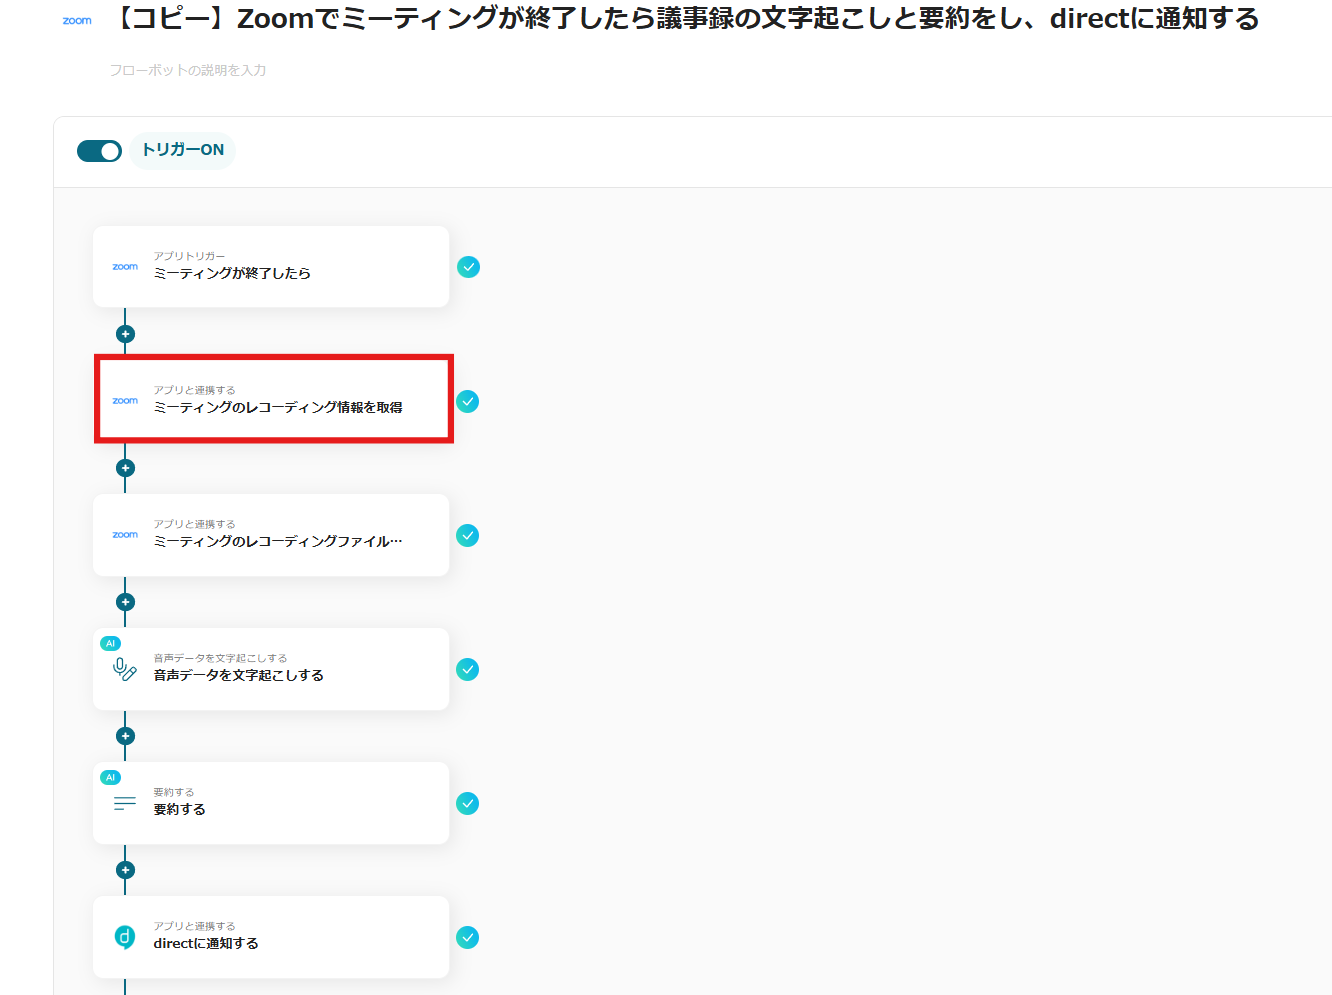Screen dimensions: 1332x995
Task: Click checkmark next to directに通知する
Action: [x=468, y=937]
